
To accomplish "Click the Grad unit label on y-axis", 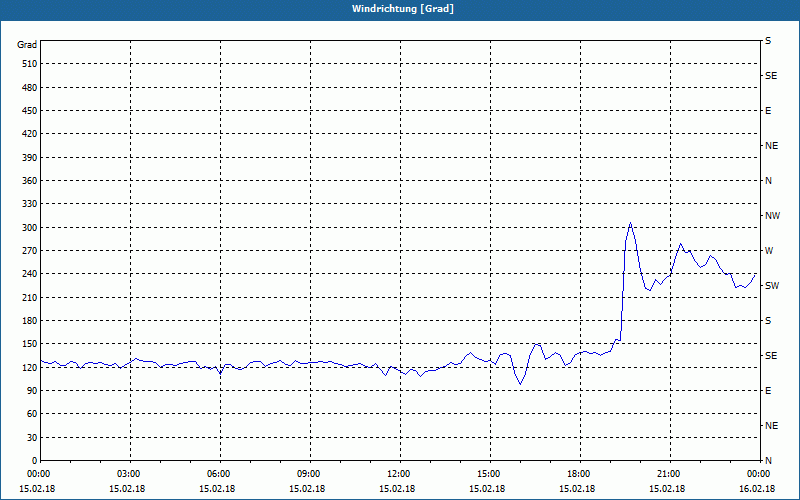I will pos(27,45).
